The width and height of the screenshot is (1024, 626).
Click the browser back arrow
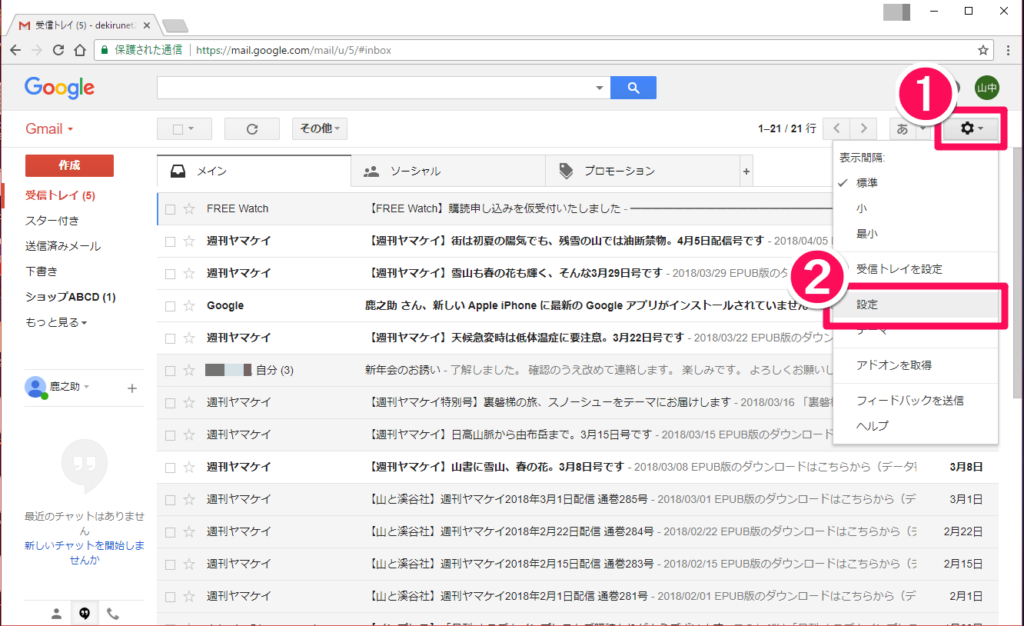pyautogui.click(x=16, y=50)
